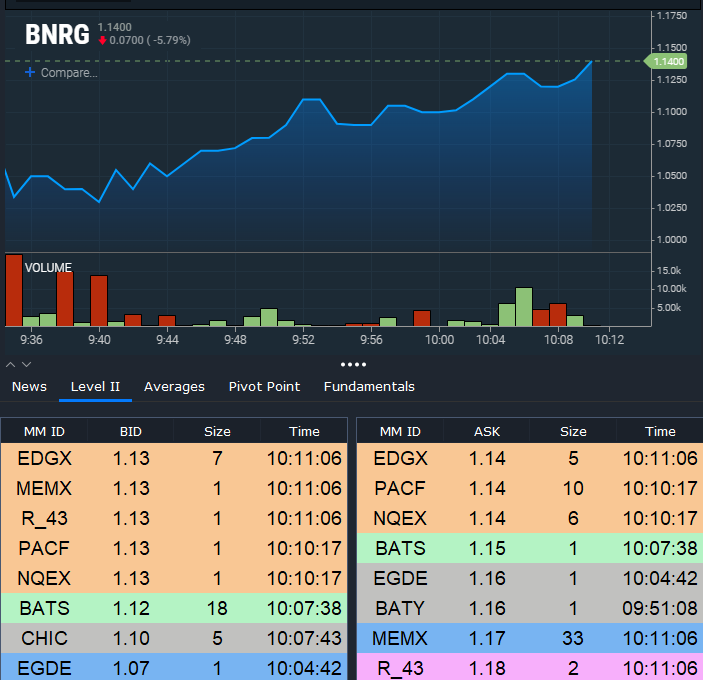Click ask size 33 in MEMX row
This screenshot has height=680, width=703.
coord(573,638)
